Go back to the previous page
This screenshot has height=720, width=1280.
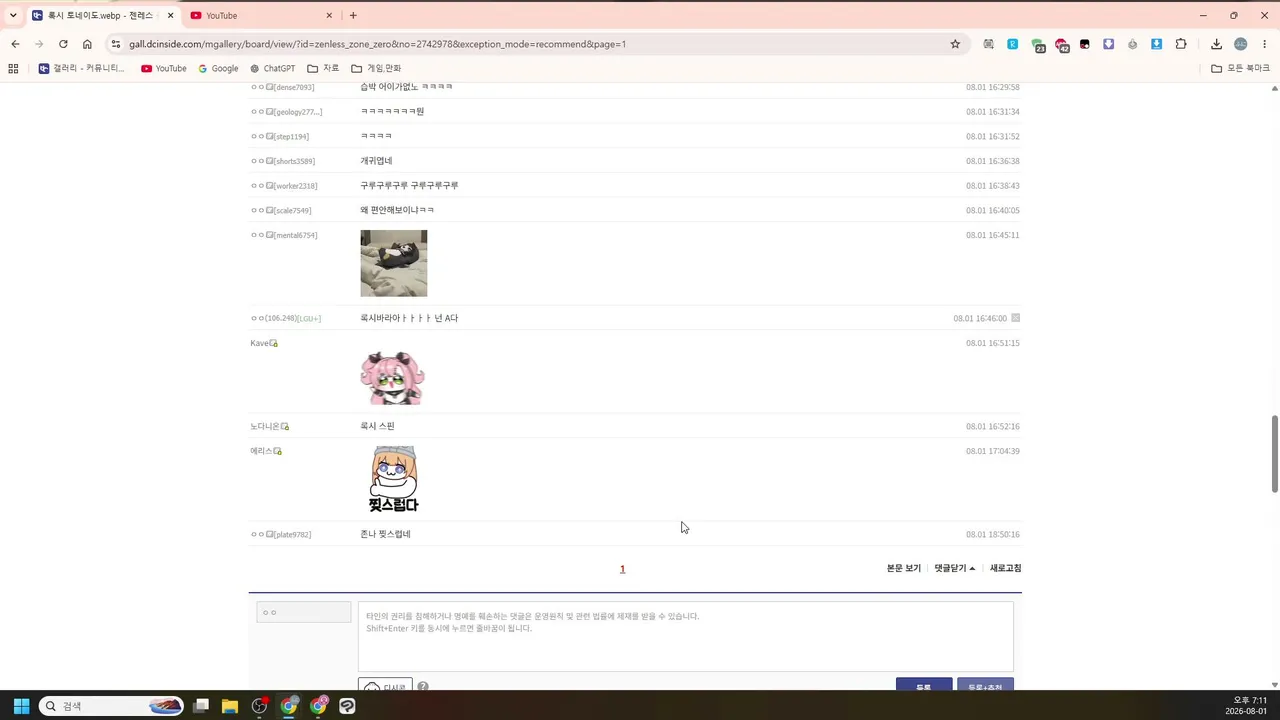coord(15,44)
